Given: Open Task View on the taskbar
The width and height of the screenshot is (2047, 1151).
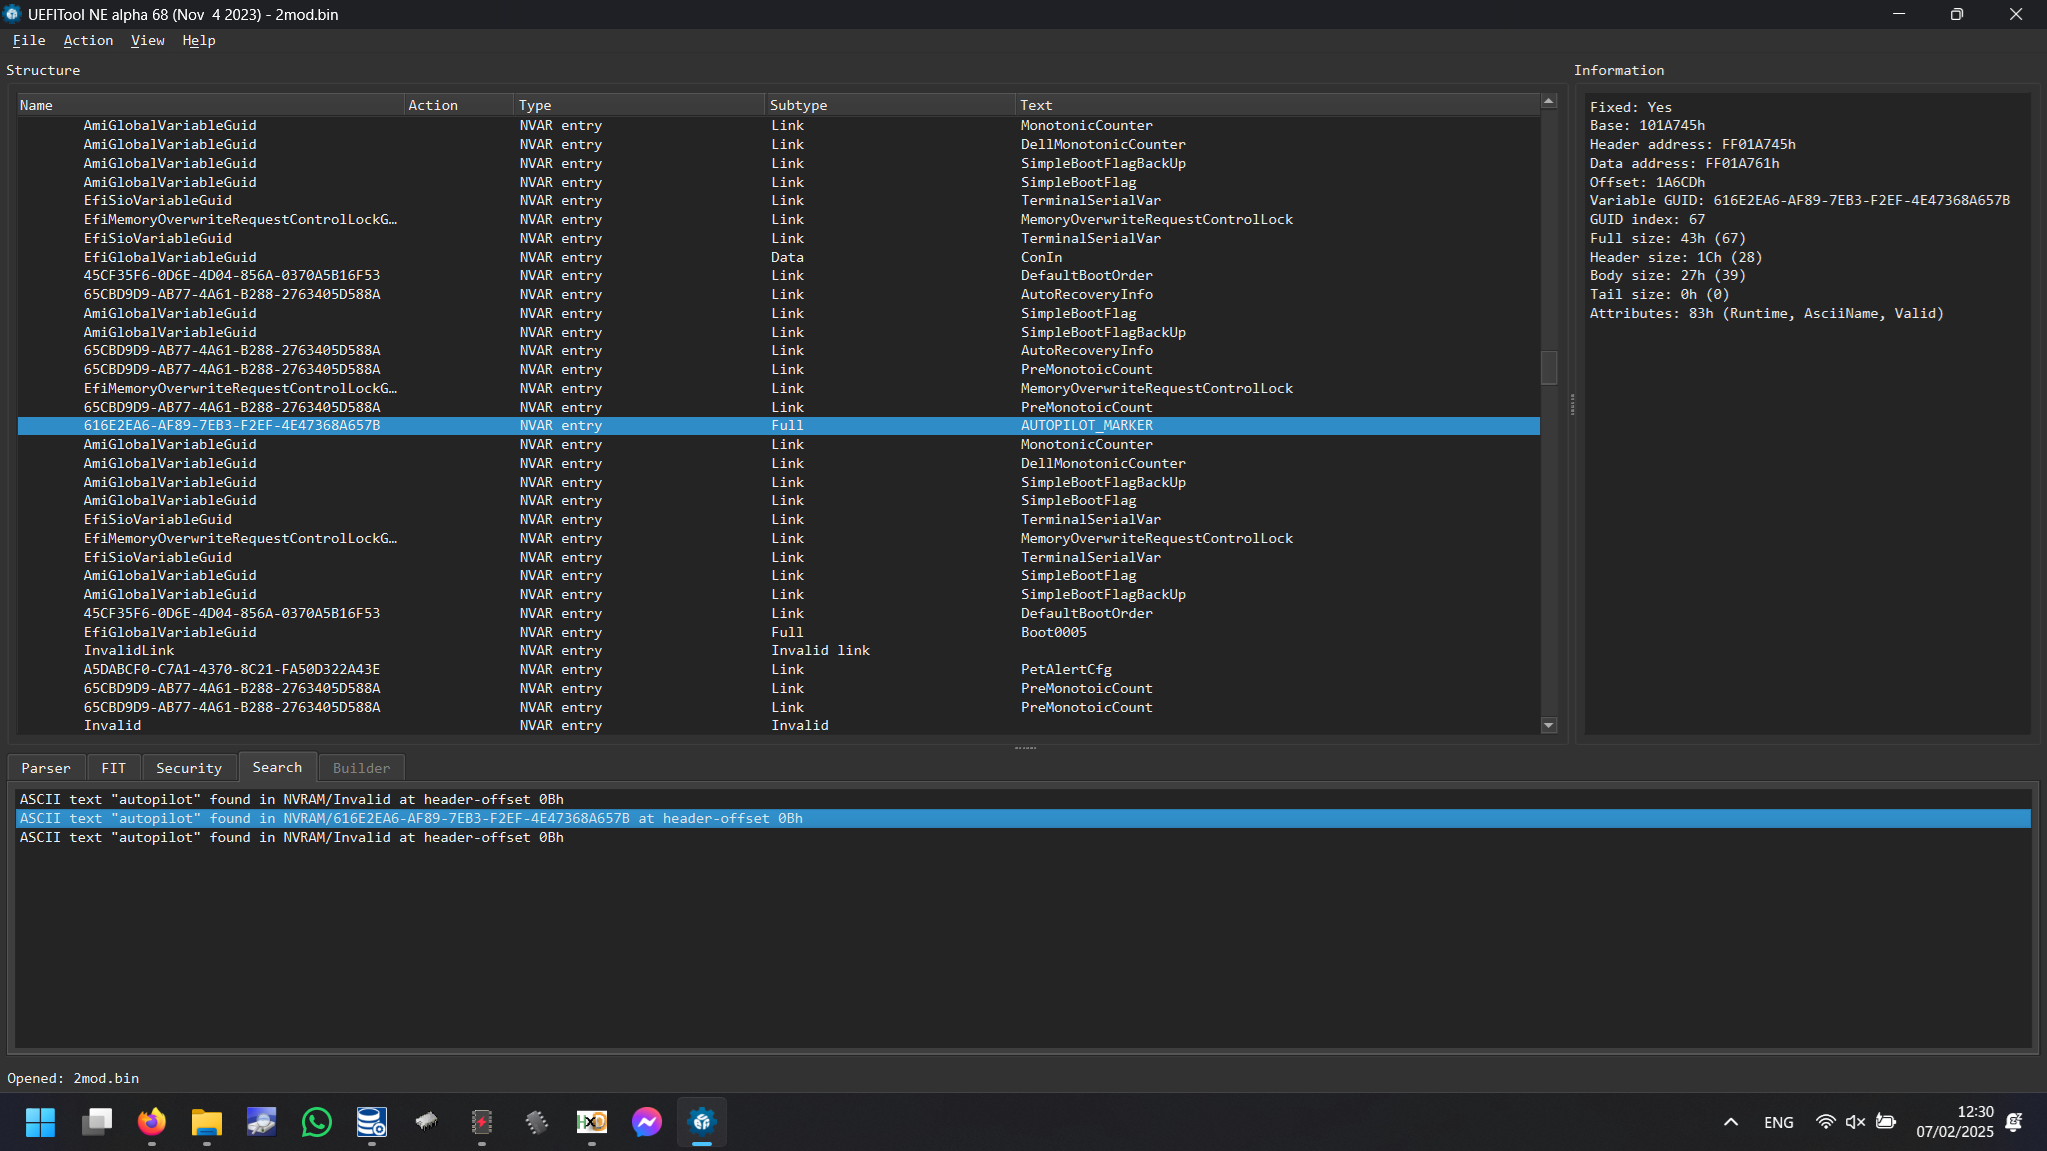Looking at the screenshot, I should (x=97, y=1122).
